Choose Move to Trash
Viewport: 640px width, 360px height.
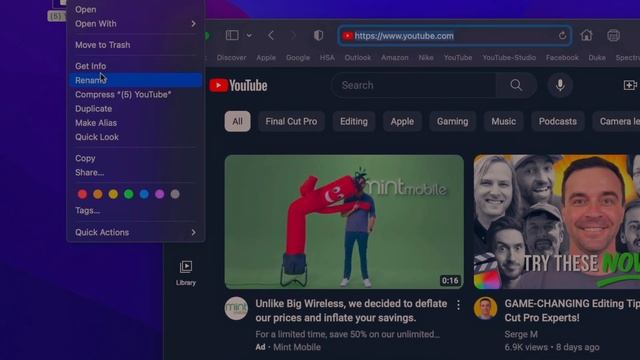click(136, 45)
